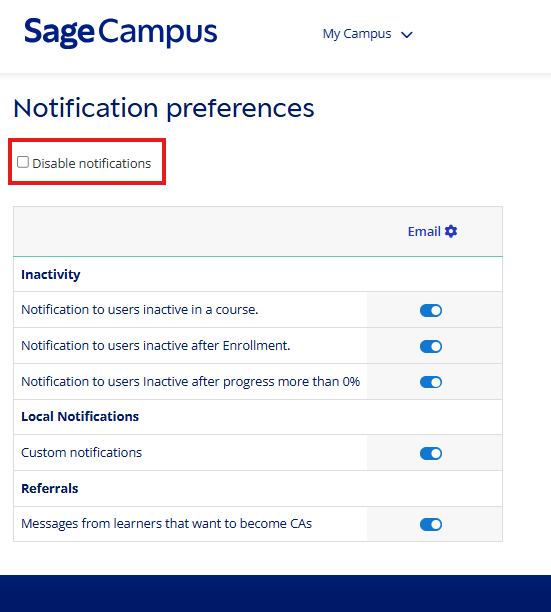Click the Custom notifications row label
This screenshot has width=551, height=612.
click(x=82, y=452)
